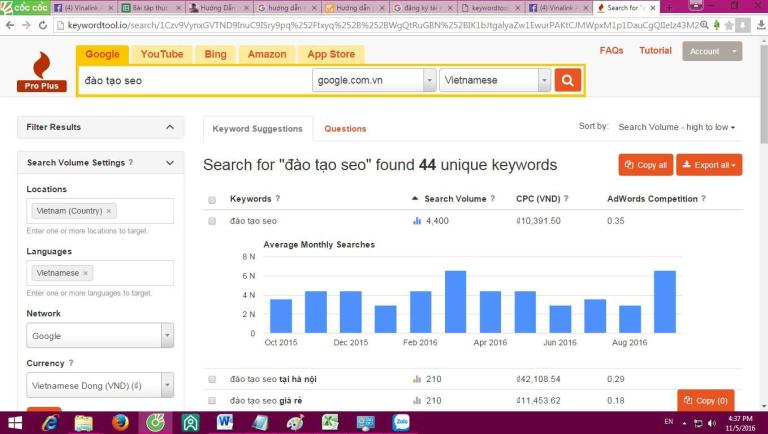Viewport: 768px width, 434px height.
Task: Show chart icon for đào tạo seo giá rẻ
Action: point(417,401)
